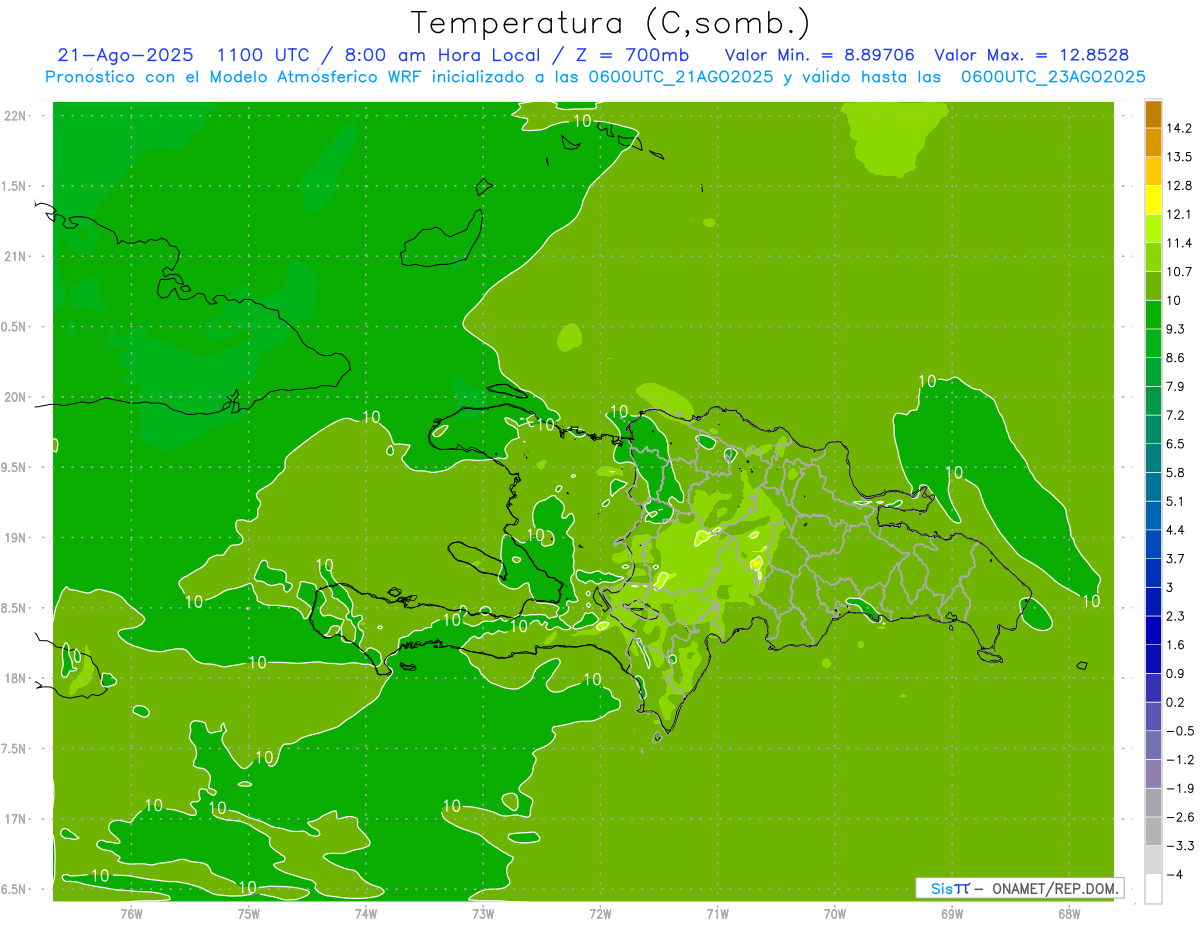Pick the white swatch below -4
Image resolution: width=1200 pixels, height=927 pixels.
(1153, 889)
